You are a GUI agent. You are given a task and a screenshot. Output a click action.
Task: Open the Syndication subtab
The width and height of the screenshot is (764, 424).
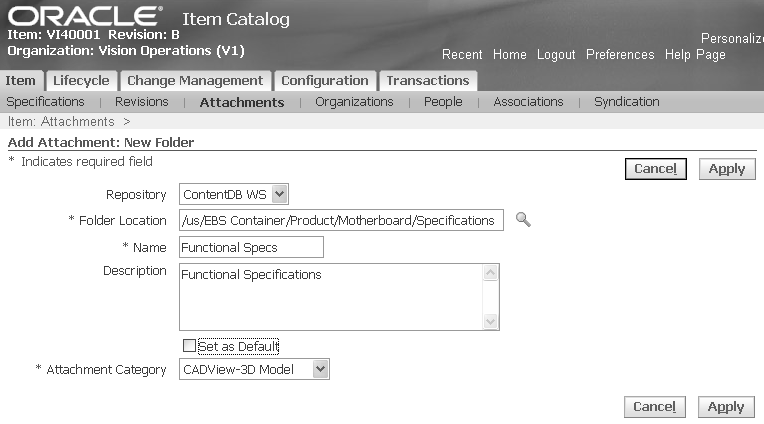[x=627, y=102]
